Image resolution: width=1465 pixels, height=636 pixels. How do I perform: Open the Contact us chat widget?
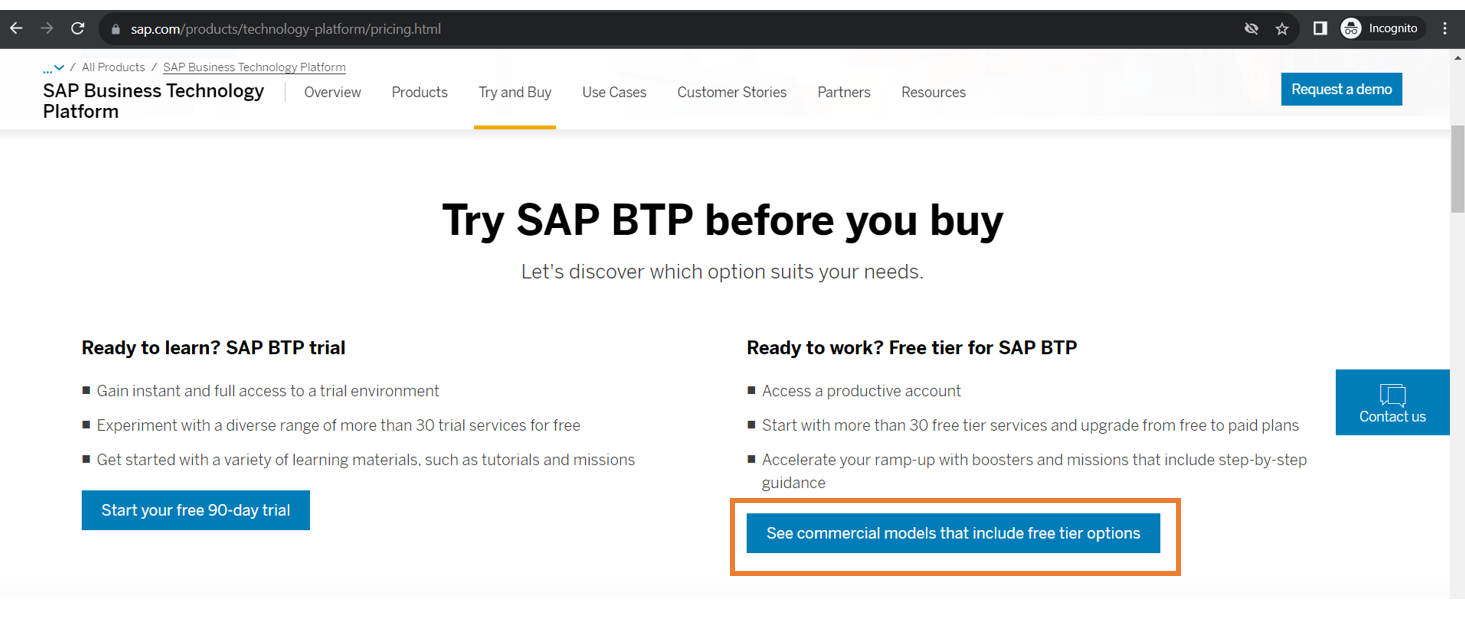tap(1392, 402)
